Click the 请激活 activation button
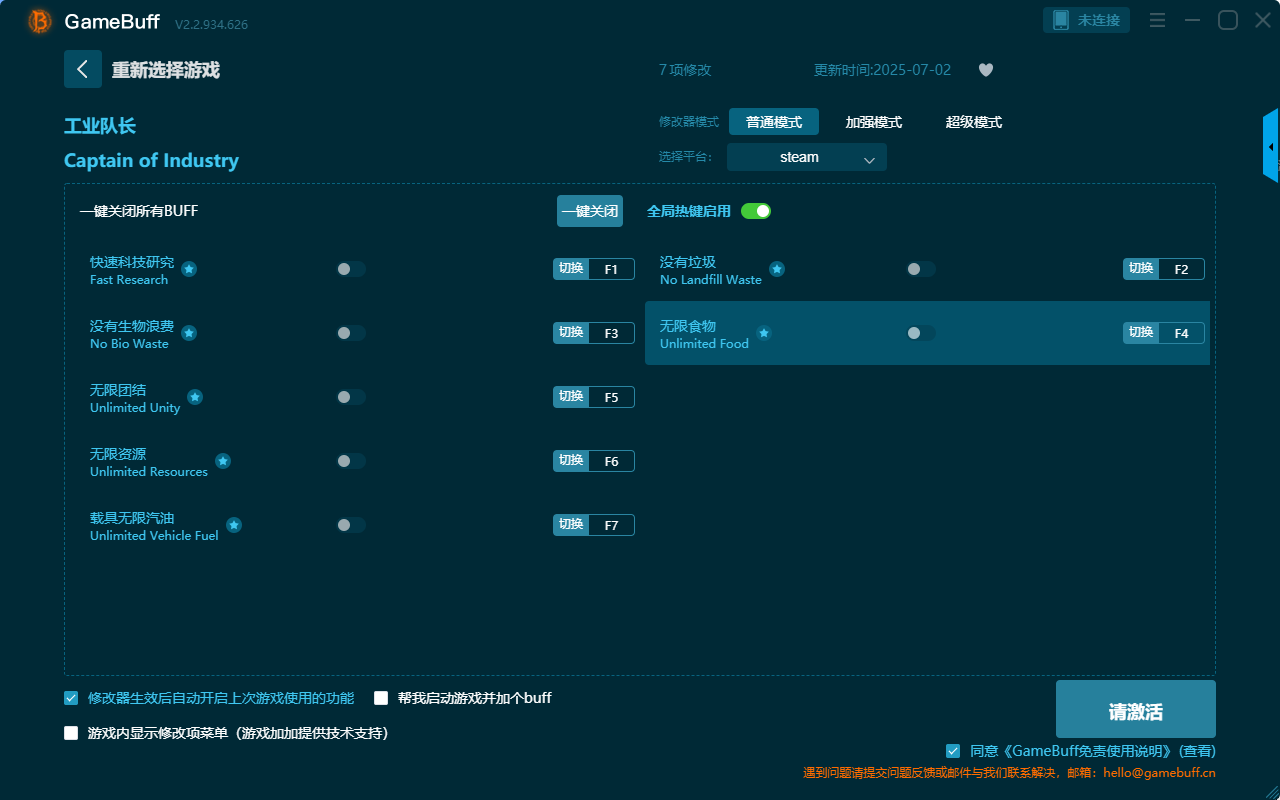The image size is (1280, 800). click(1135, 708)
